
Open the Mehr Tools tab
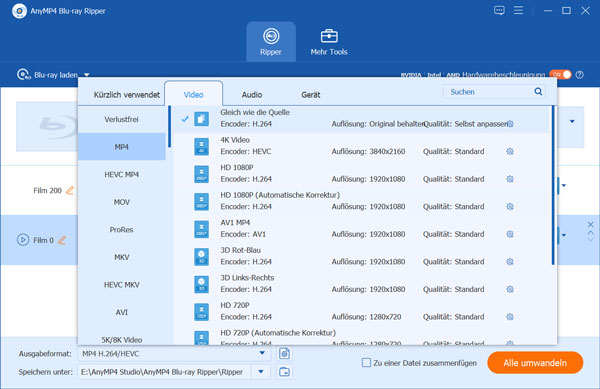point(329,42)
